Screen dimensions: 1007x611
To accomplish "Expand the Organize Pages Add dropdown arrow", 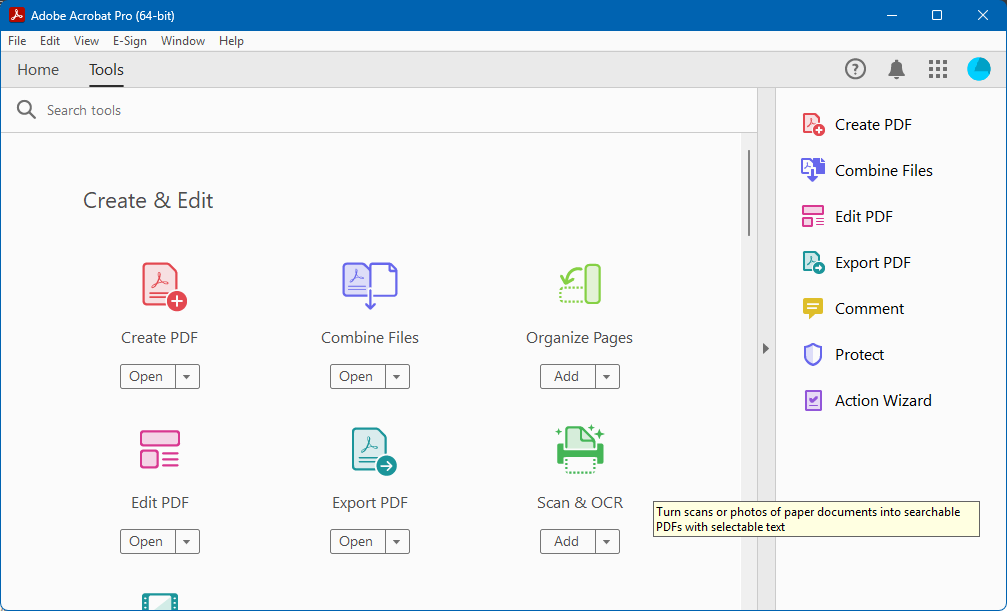I will coord(606,376).
